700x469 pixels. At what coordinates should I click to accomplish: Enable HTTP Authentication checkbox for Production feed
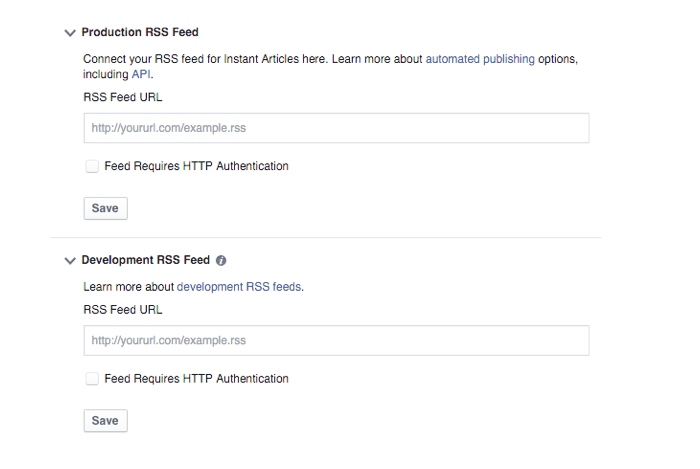(x=92, y=166)
